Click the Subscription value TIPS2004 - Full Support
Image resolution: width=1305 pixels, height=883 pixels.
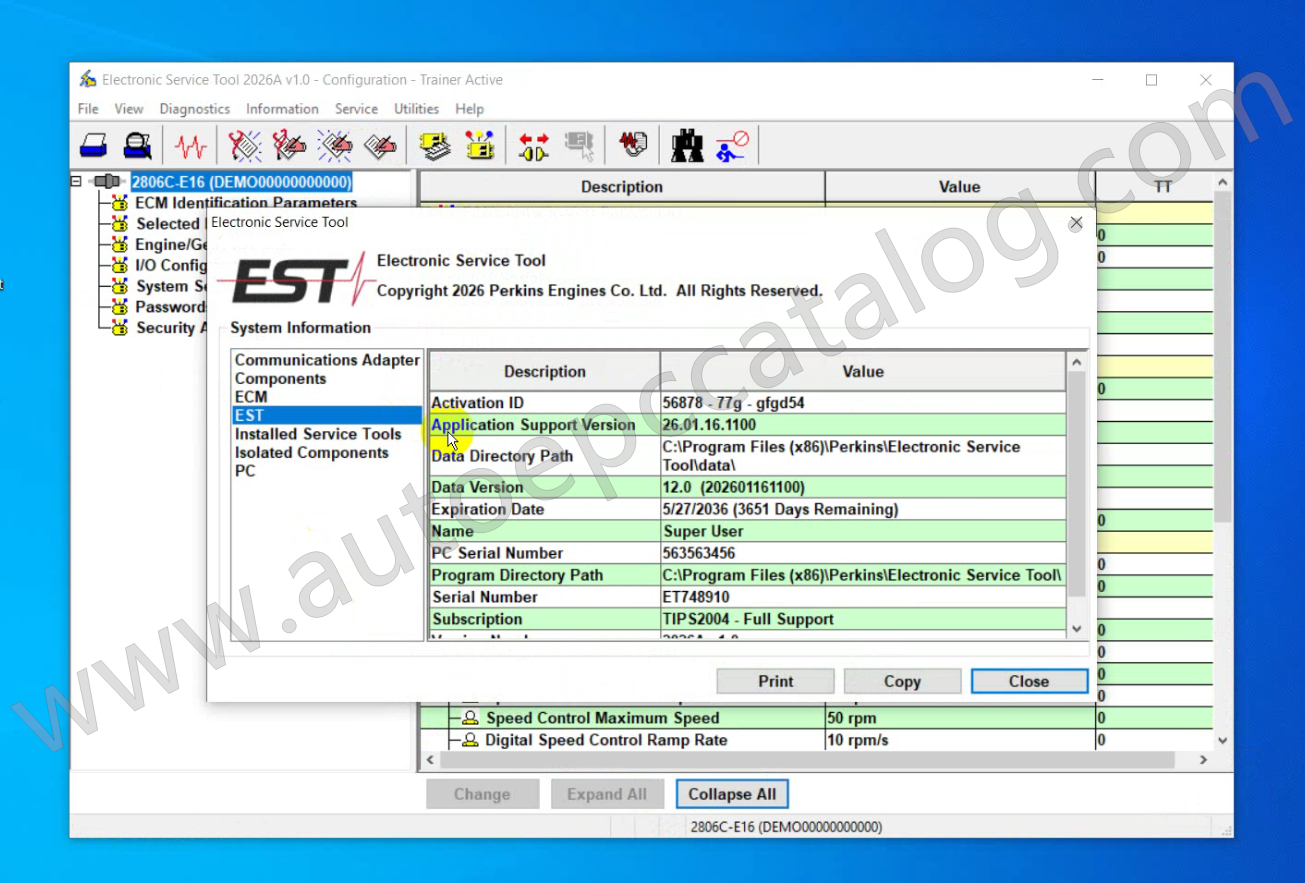click(x=748, y=619)
